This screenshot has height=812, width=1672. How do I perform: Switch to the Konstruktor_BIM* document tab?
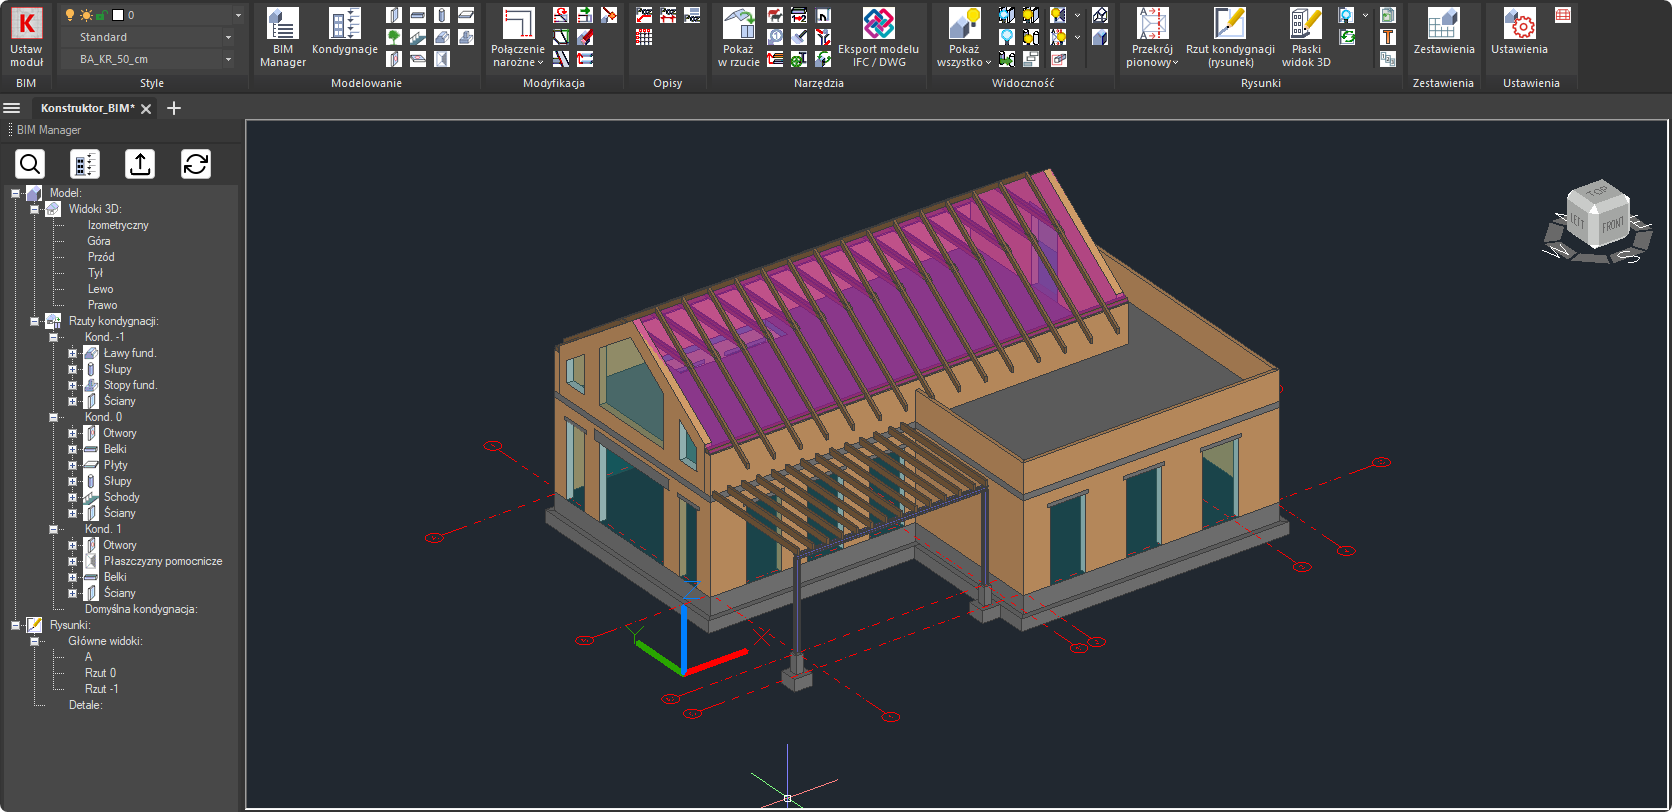coord(87,108)
